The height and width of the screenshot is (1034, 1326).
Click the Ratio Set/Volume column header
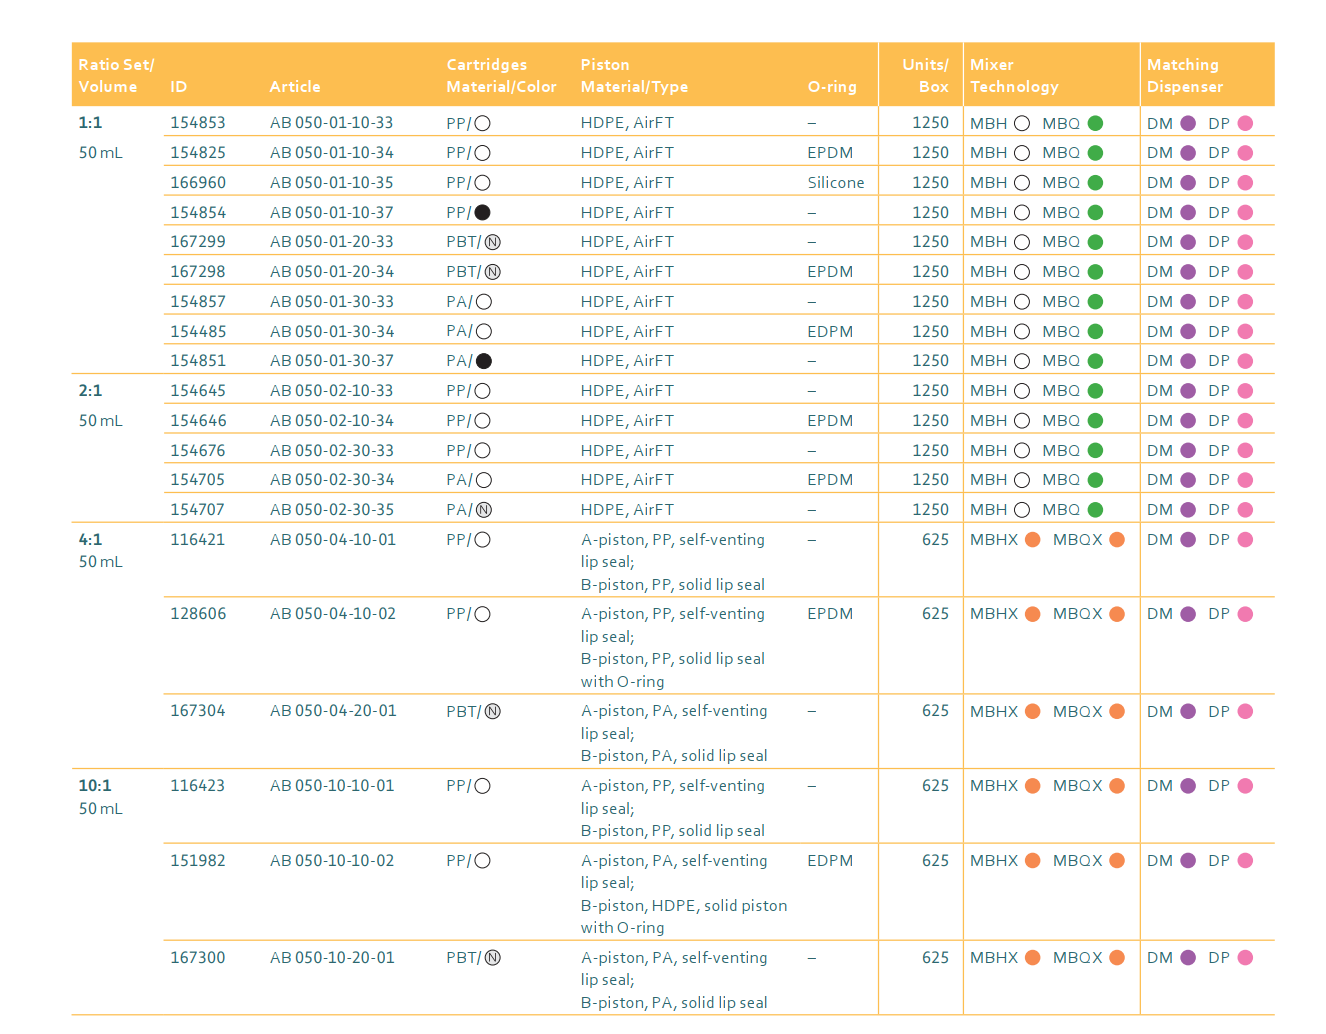(x=116, y=75)
